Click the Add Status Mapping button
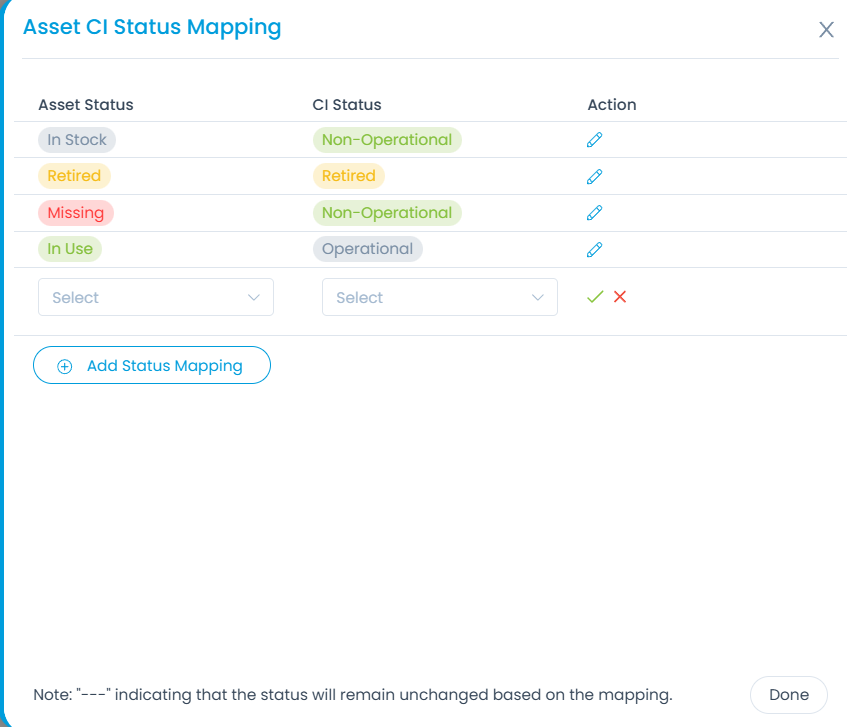This screenshot has height=727, width=857. pos(151,365)
